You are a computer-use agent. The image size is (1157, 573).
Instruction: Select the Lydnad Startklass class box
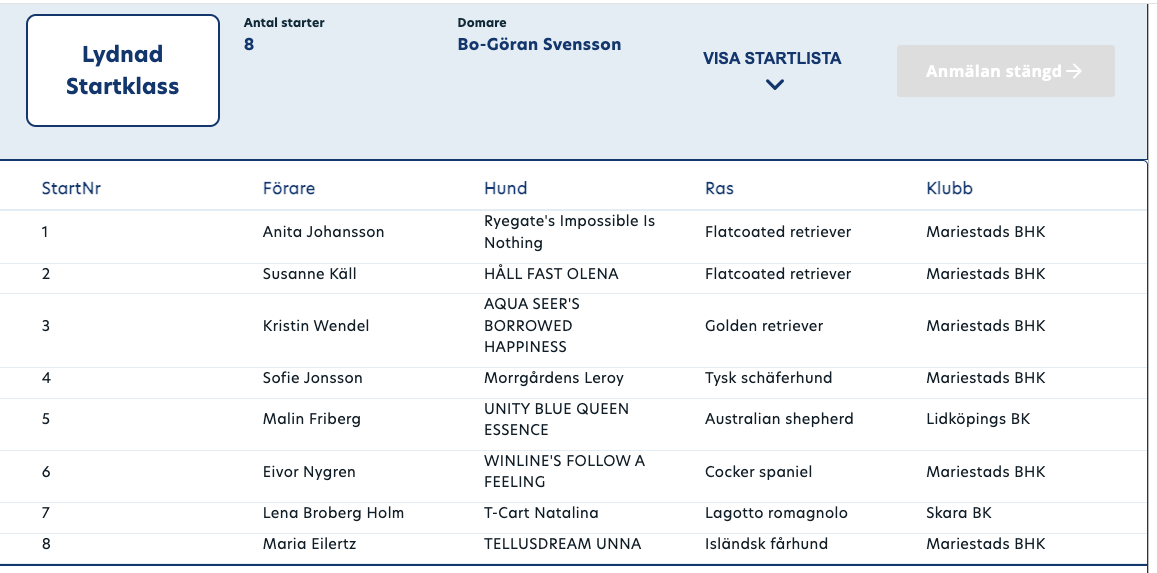click(122, 70)
